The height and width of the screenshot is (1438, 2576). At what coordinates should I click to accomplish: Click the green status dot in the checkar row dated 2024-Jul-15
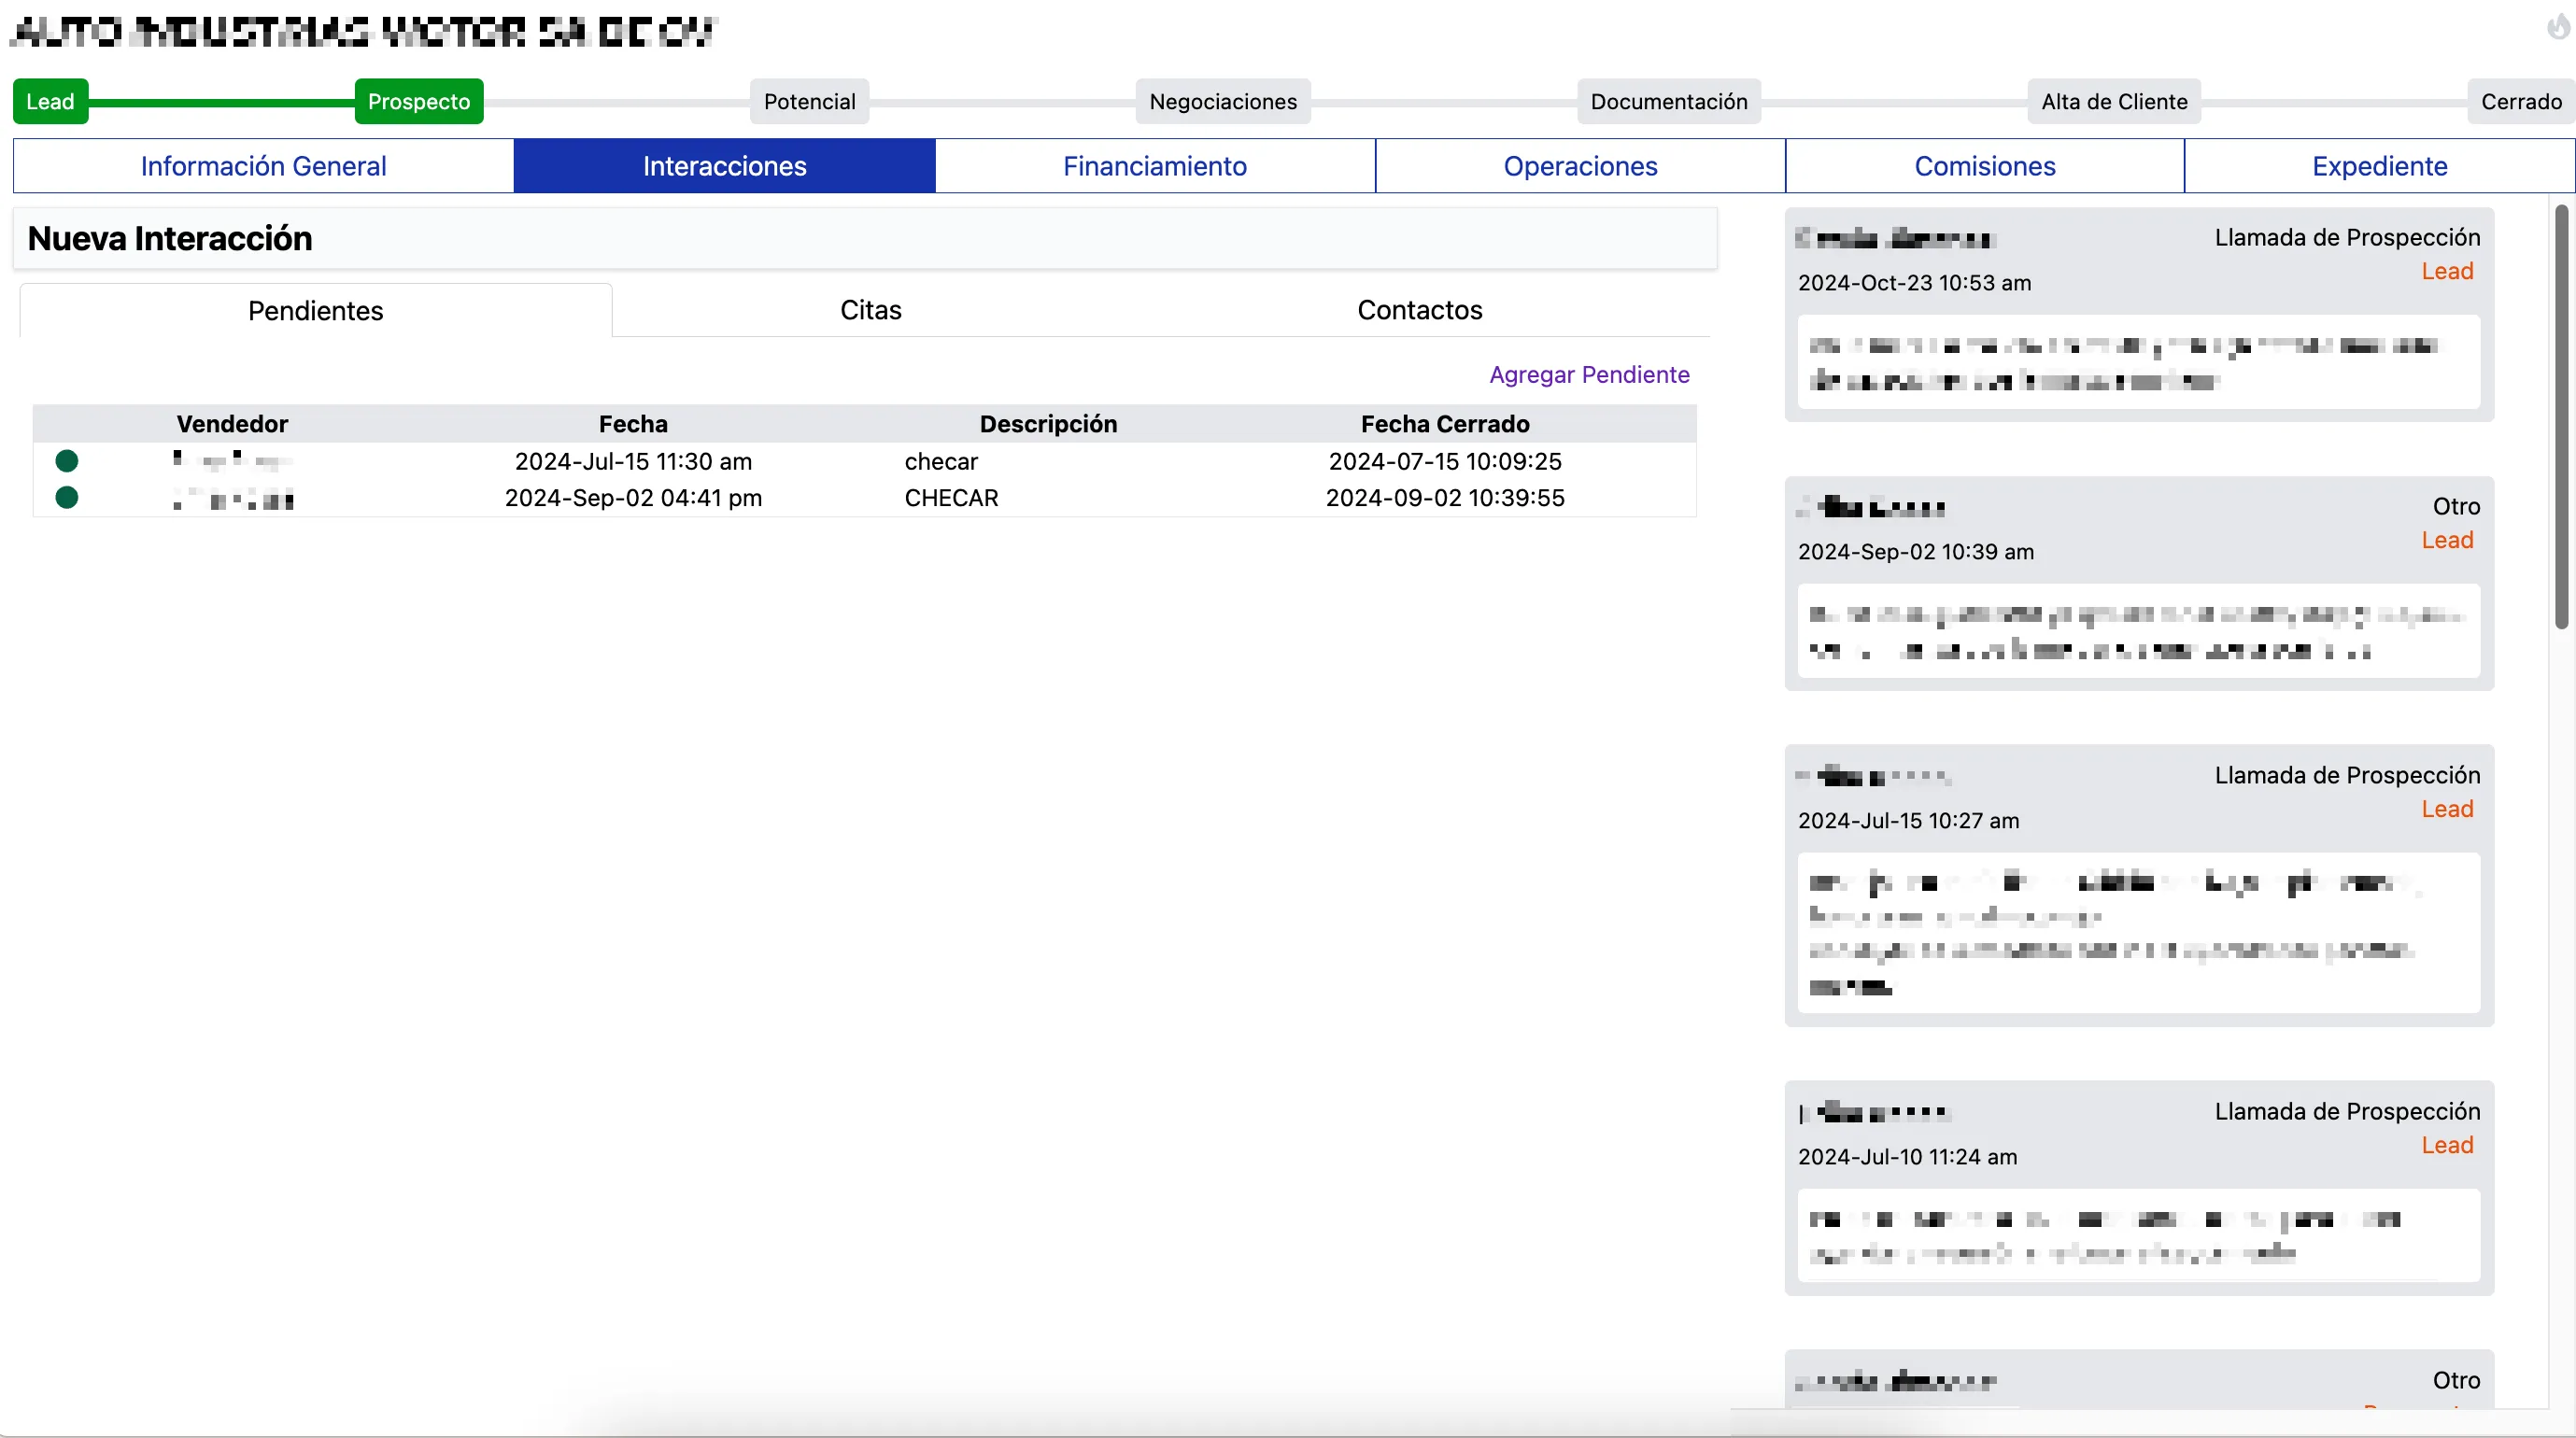coord(67,461)
